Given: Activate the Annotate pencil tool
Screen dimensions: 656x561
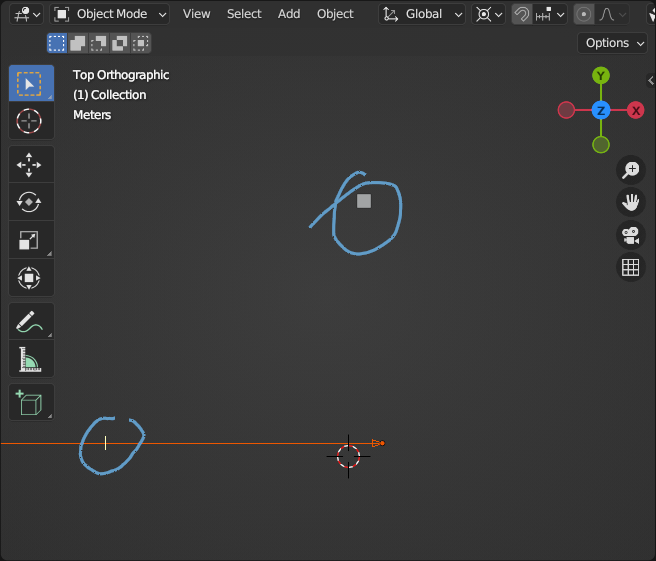Looking at the screenshot, I should [x=30, y=321].
